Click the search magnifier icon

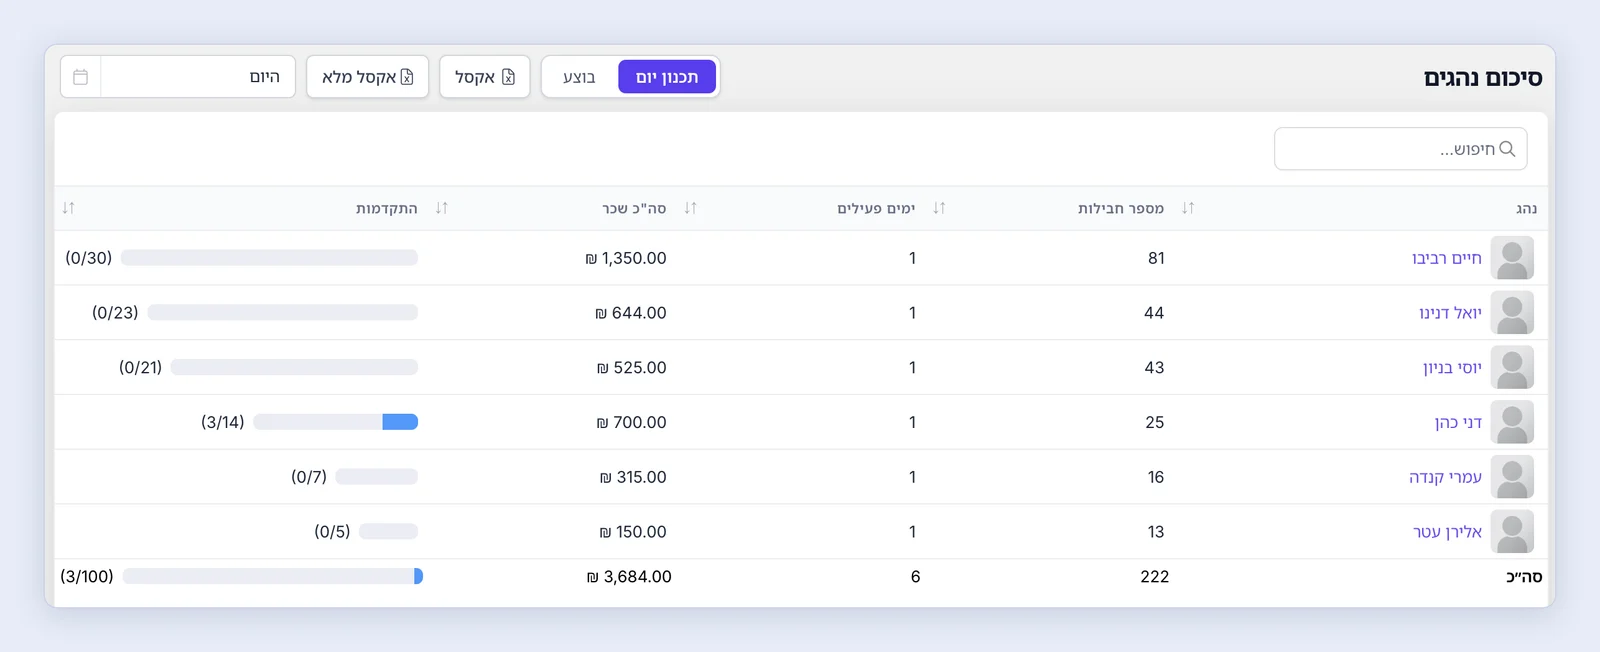(1507, 149)
